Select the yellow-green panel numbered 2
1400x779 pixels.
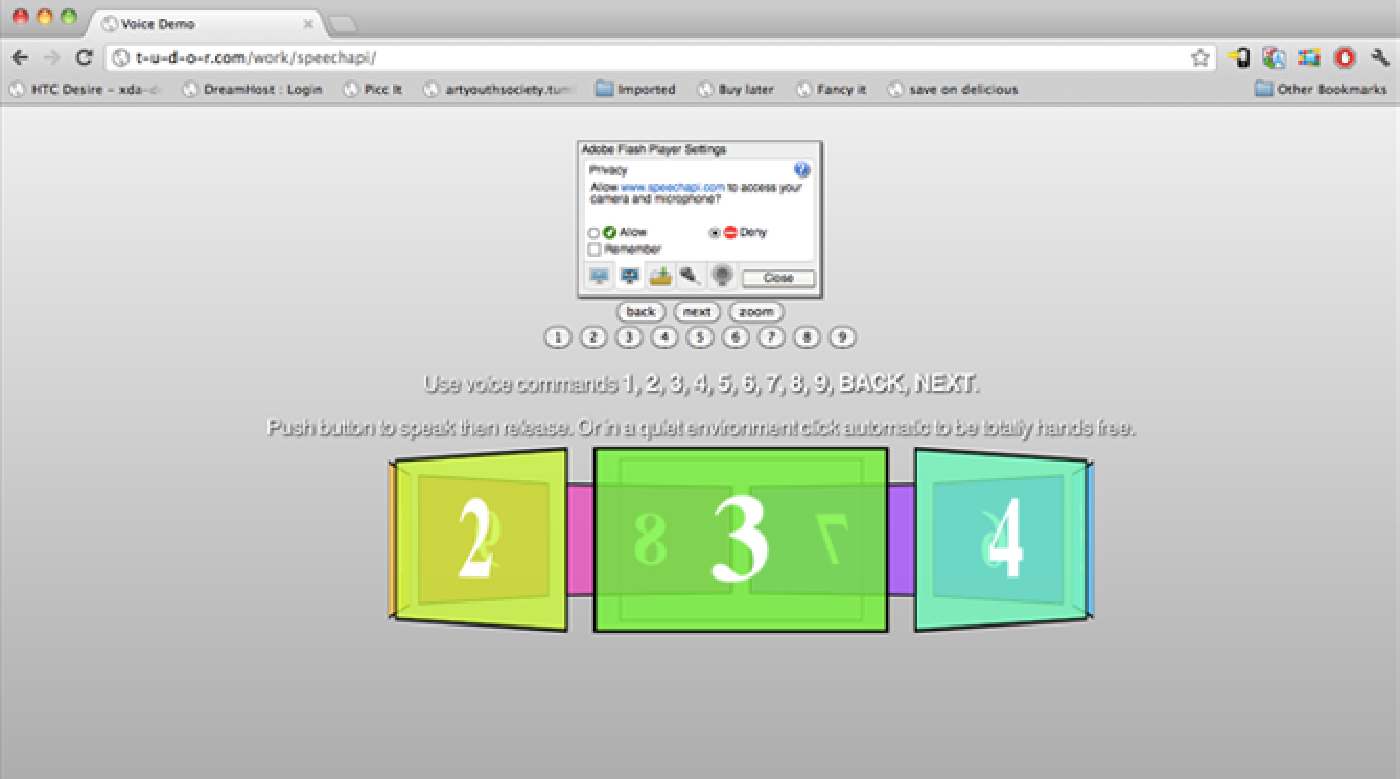[481, 540]
